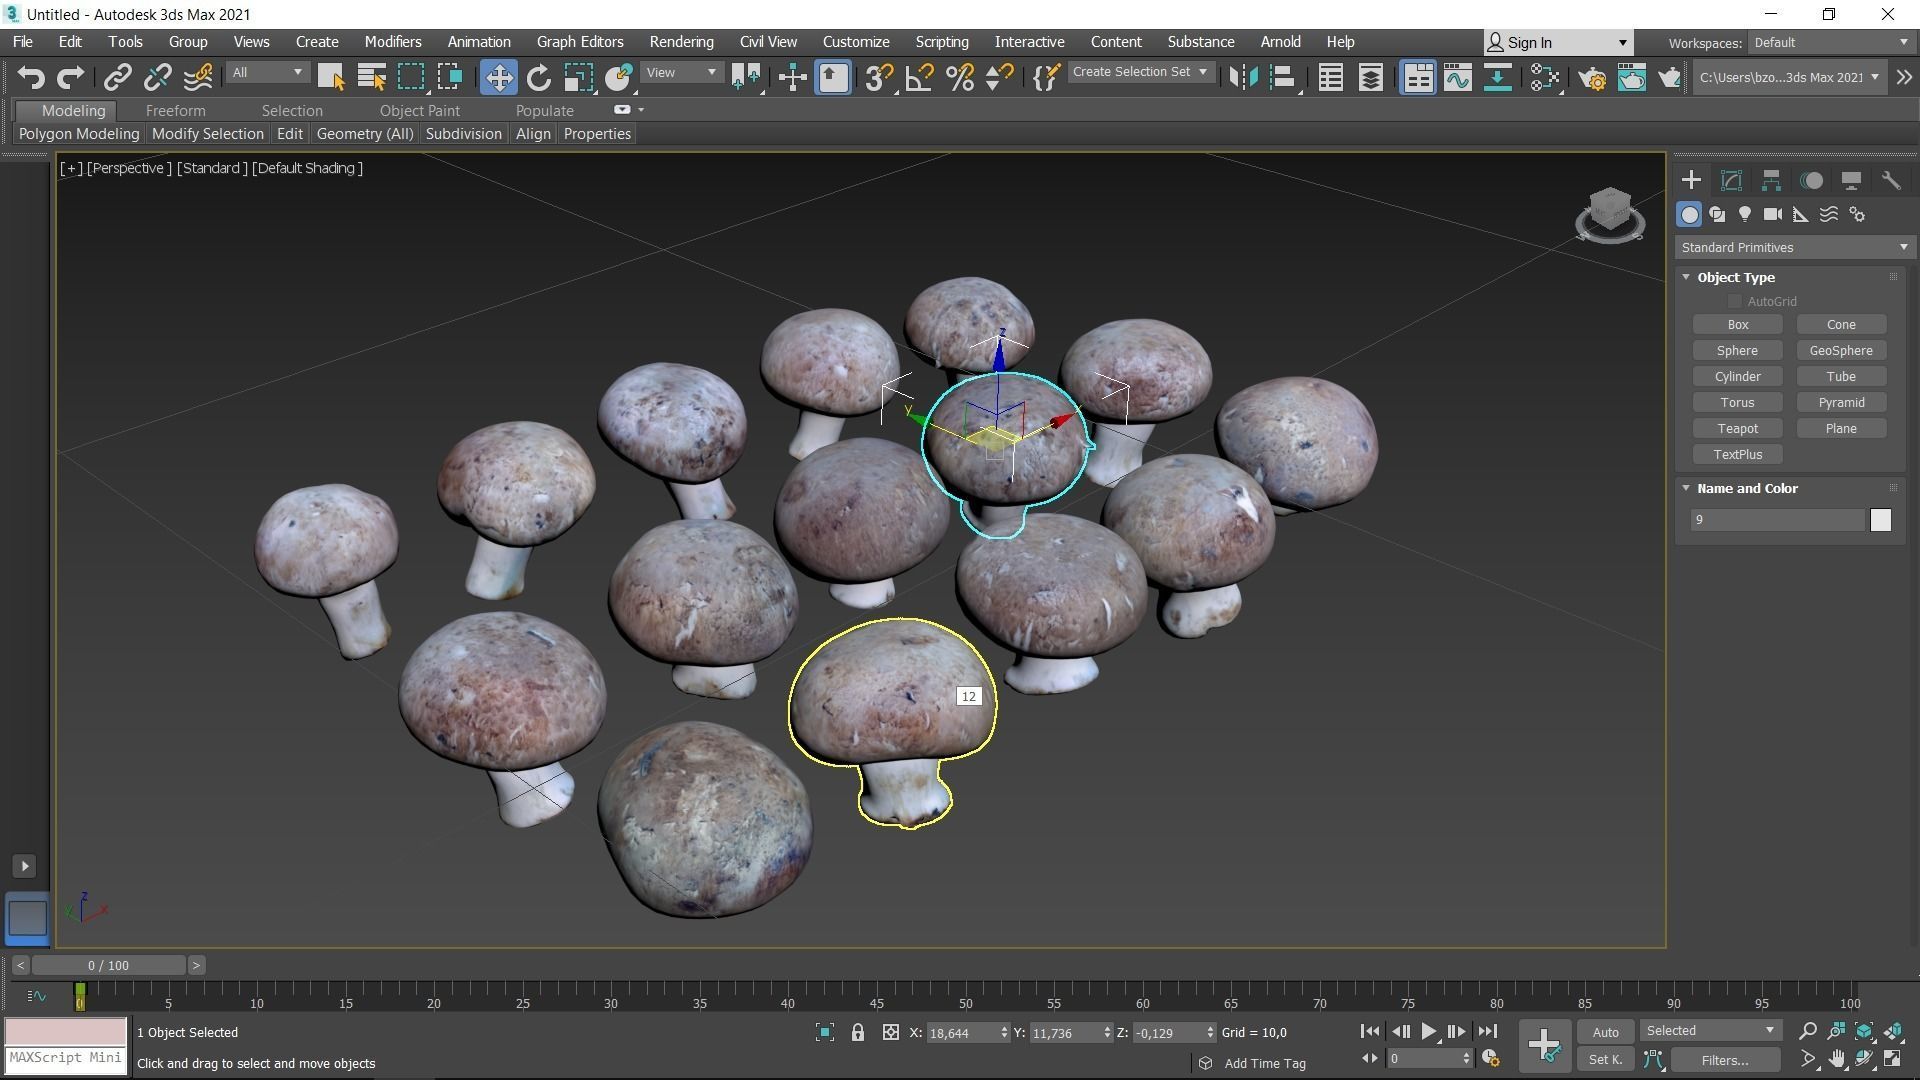The width and height of the screenshot is (1920, 1080).
Task: Open the Scene Explorer icon
Action: (x=1330, y=77)
